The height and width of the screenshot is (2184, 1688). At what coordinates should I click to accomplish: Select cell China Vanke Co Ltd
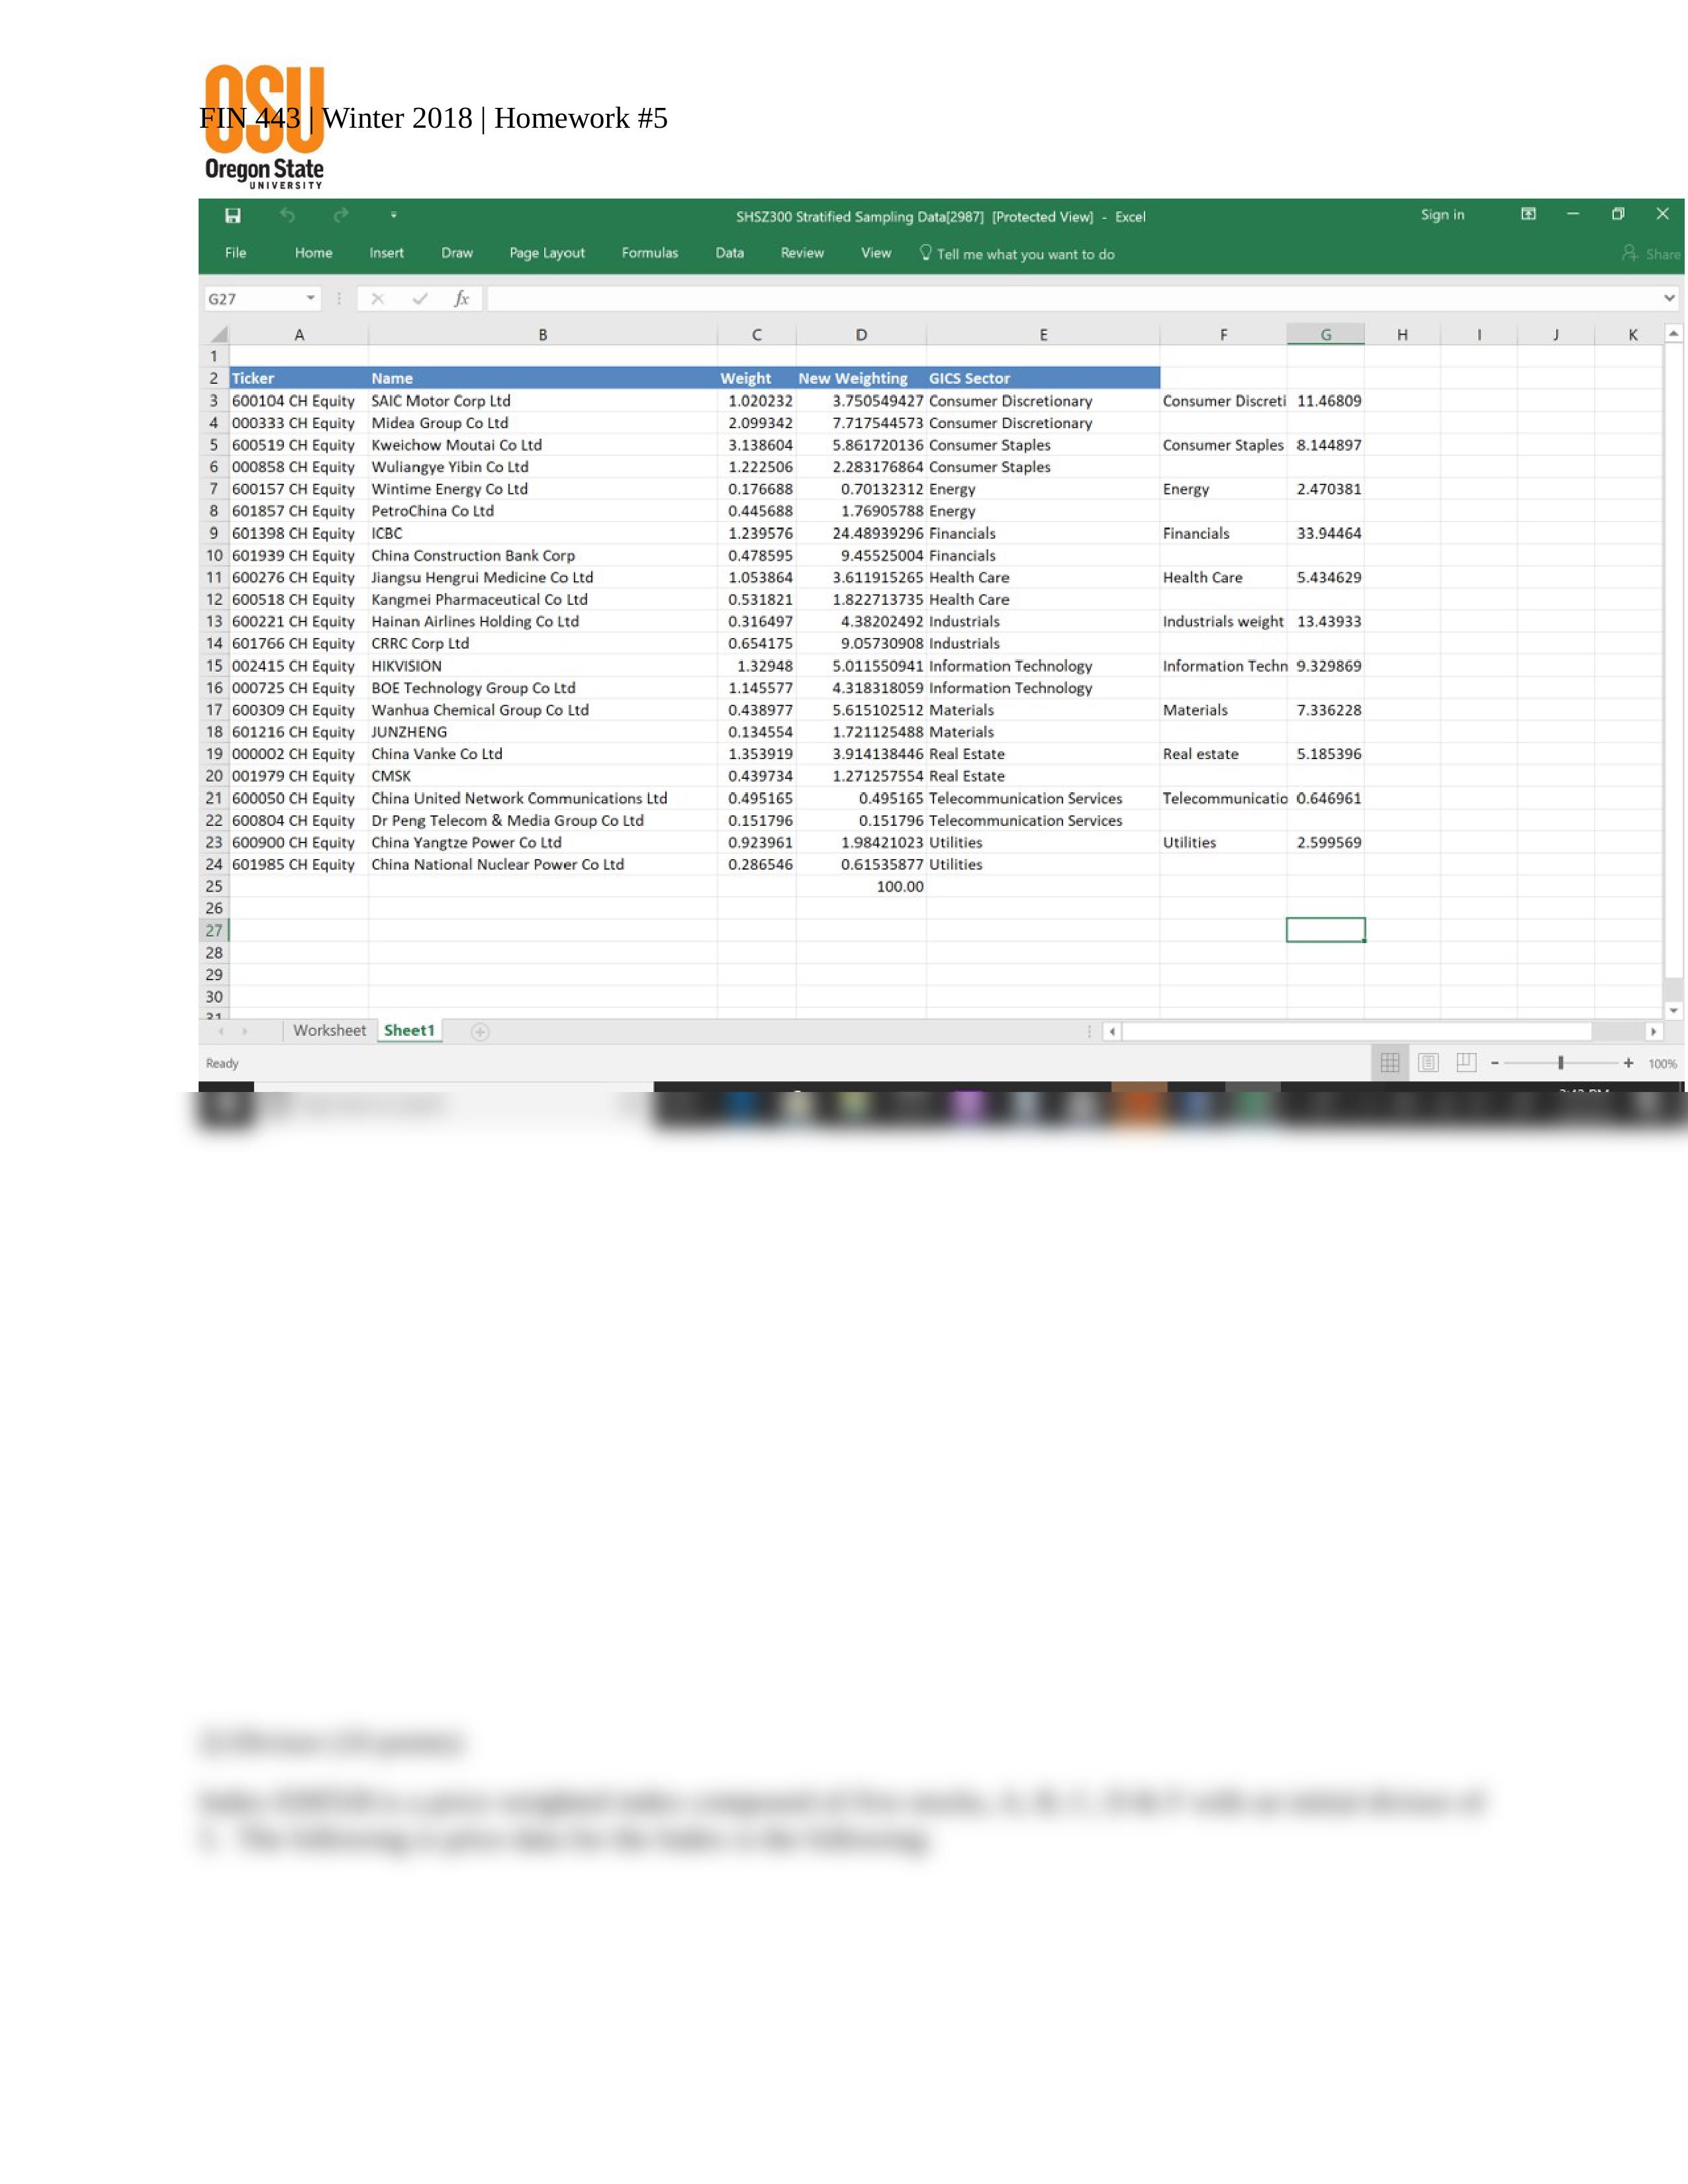(x=543, y=754)
